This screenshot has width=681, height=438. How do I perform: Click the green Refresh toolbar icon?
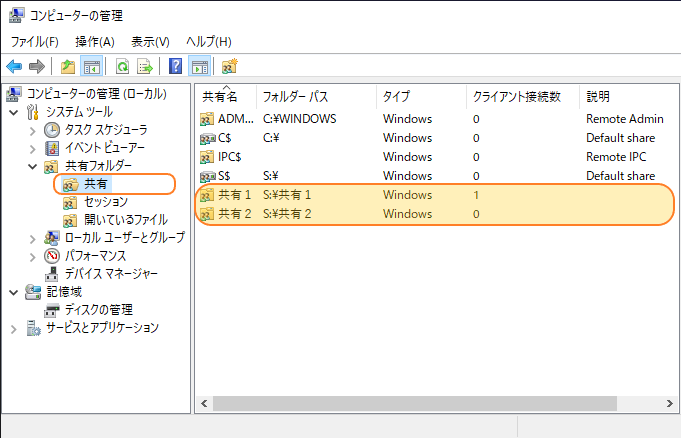point(122,66)
